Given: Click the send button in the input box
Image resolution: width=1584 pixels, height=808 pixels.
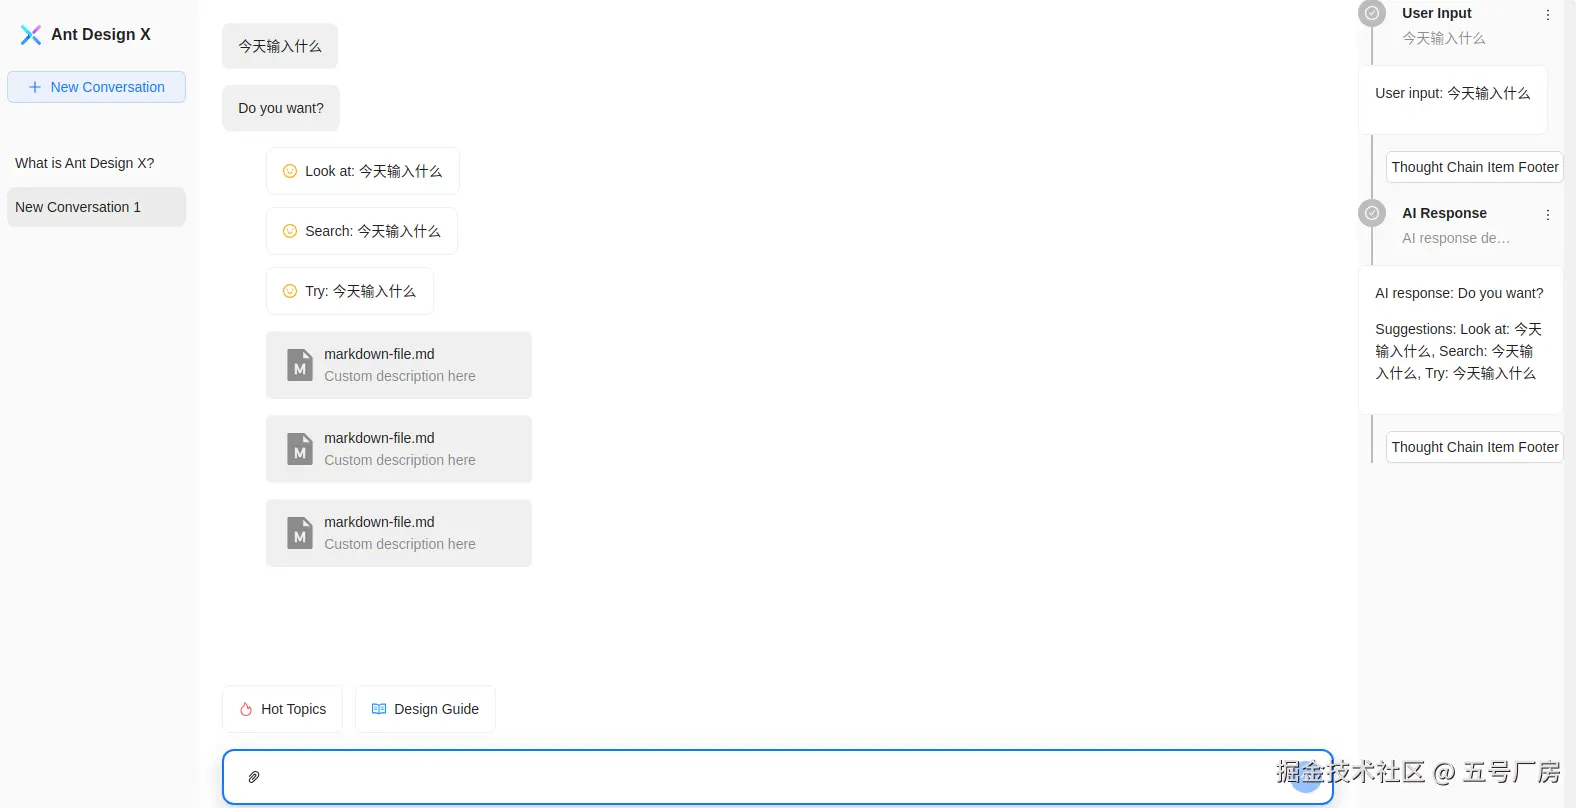Looking at the screenshot, I should click(x=1306, y=777).
